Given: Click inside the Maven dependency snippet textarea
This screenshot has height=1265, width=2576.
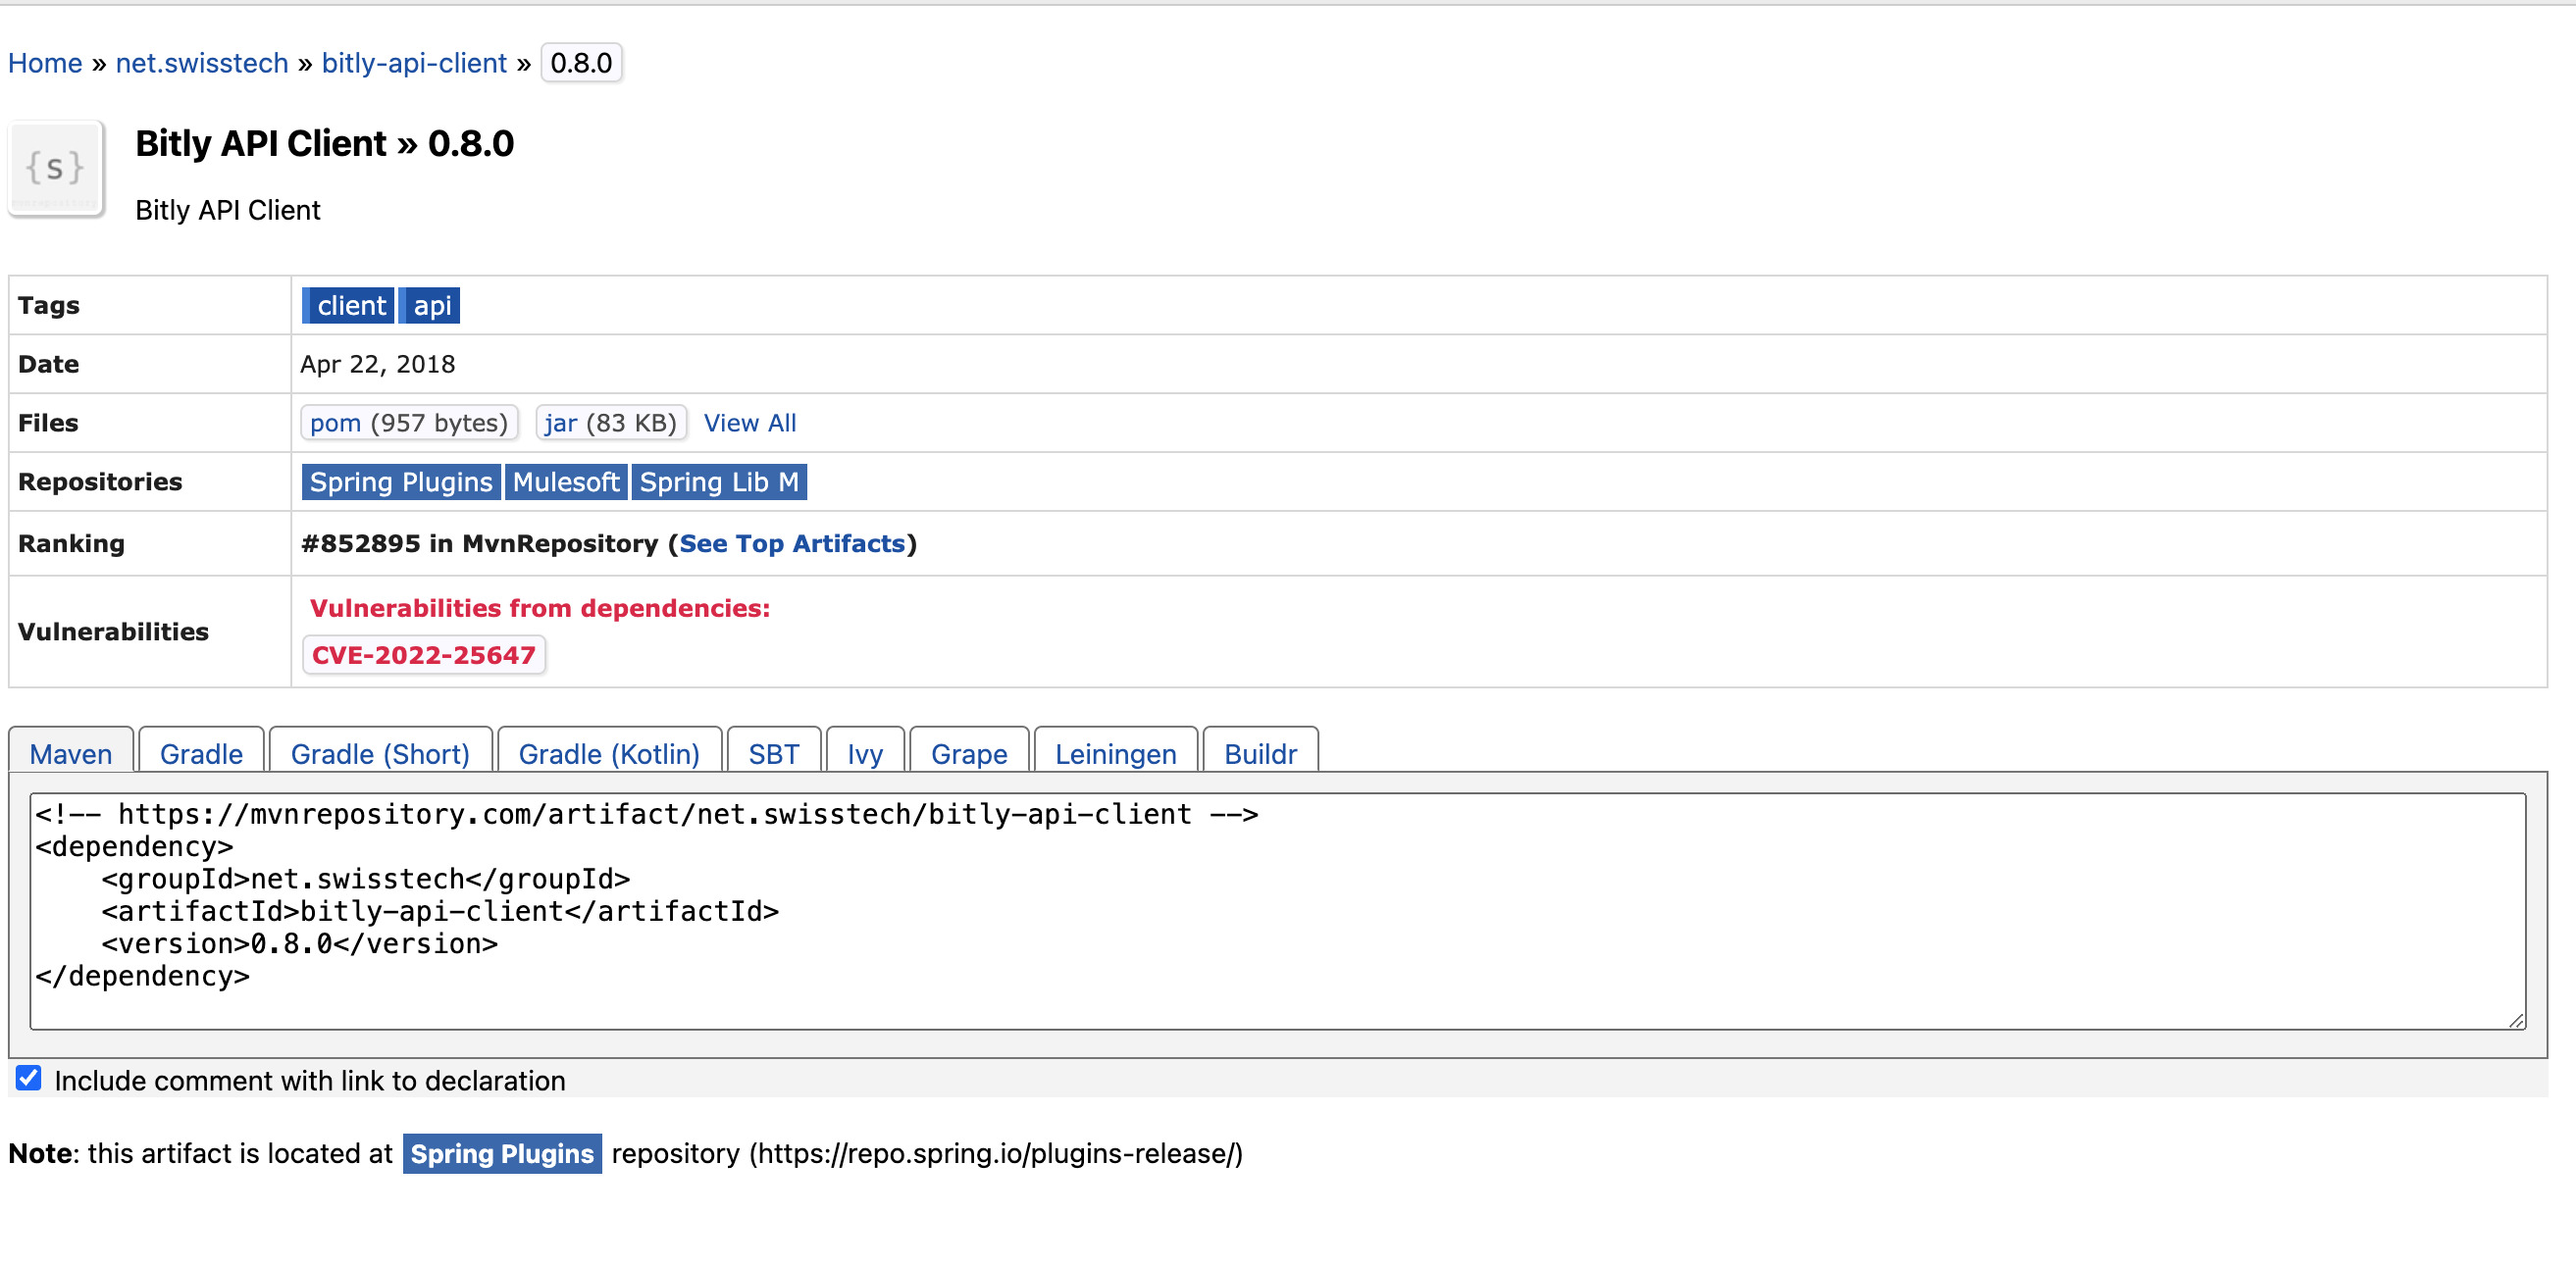Looking at the screenshot, I should point(1277,911).
